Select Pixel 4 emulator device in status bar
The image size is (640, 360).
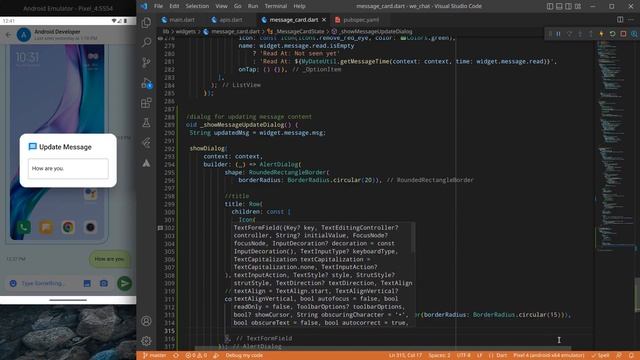(549, 356)
